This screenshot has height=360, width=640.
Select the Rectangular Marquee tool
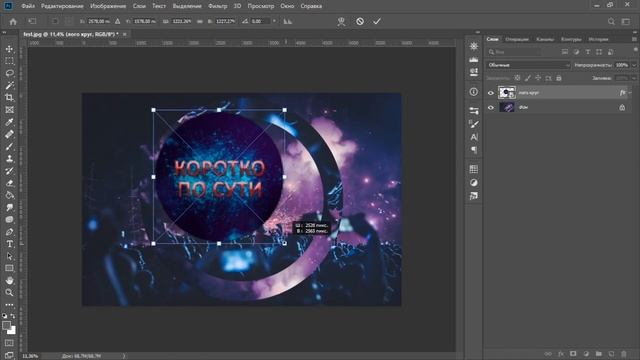point(9,61)
